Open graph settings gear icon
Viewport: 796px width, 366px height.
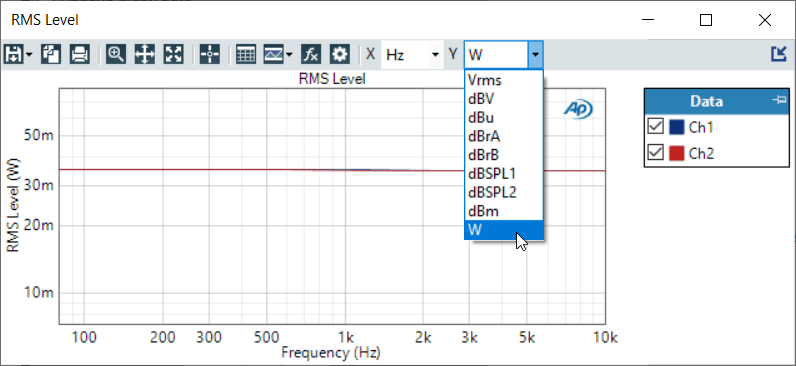[339, 54]
